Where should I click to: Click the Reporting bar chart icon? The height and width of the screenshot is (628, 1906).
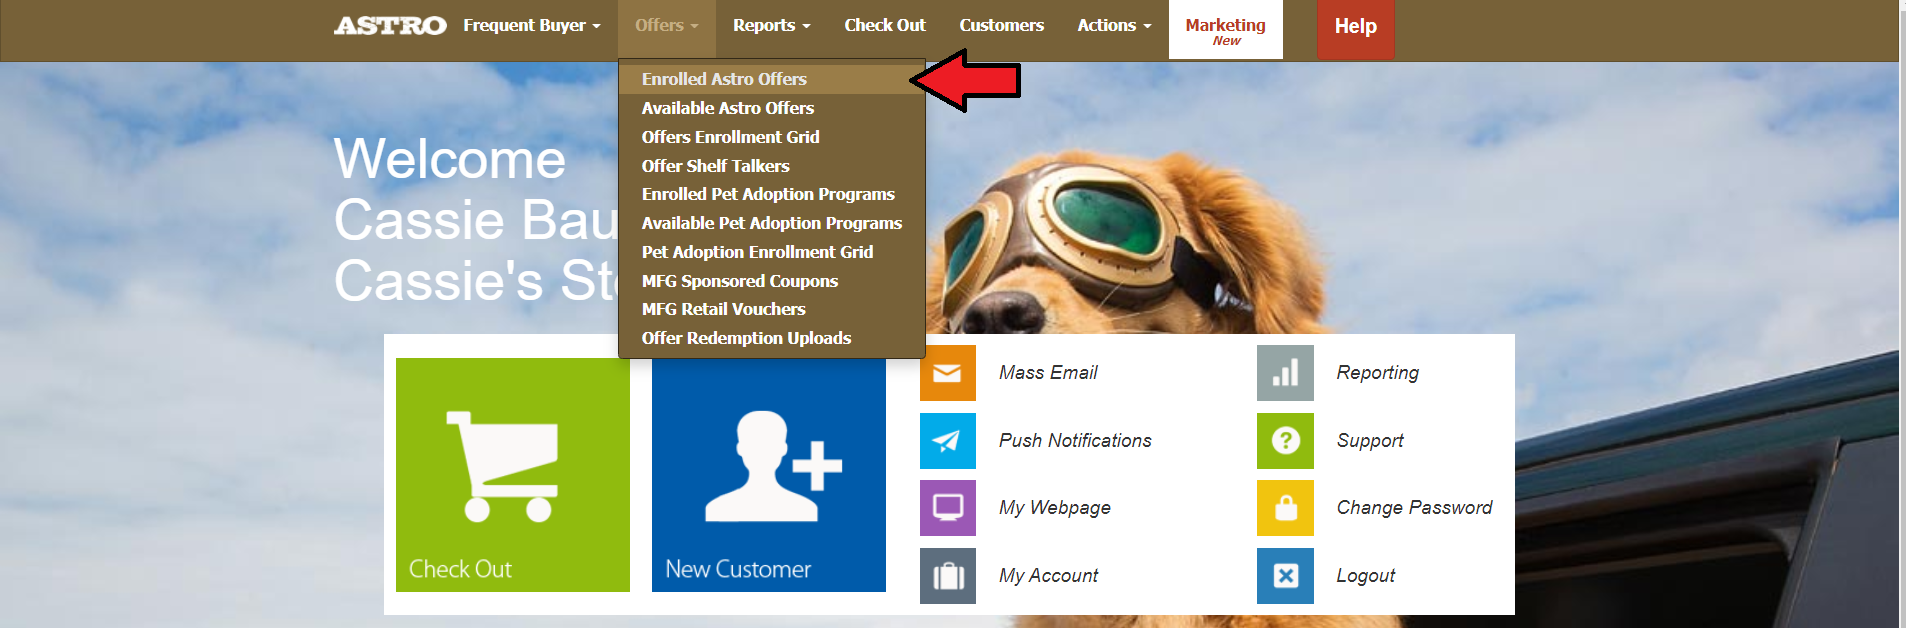1285,373
